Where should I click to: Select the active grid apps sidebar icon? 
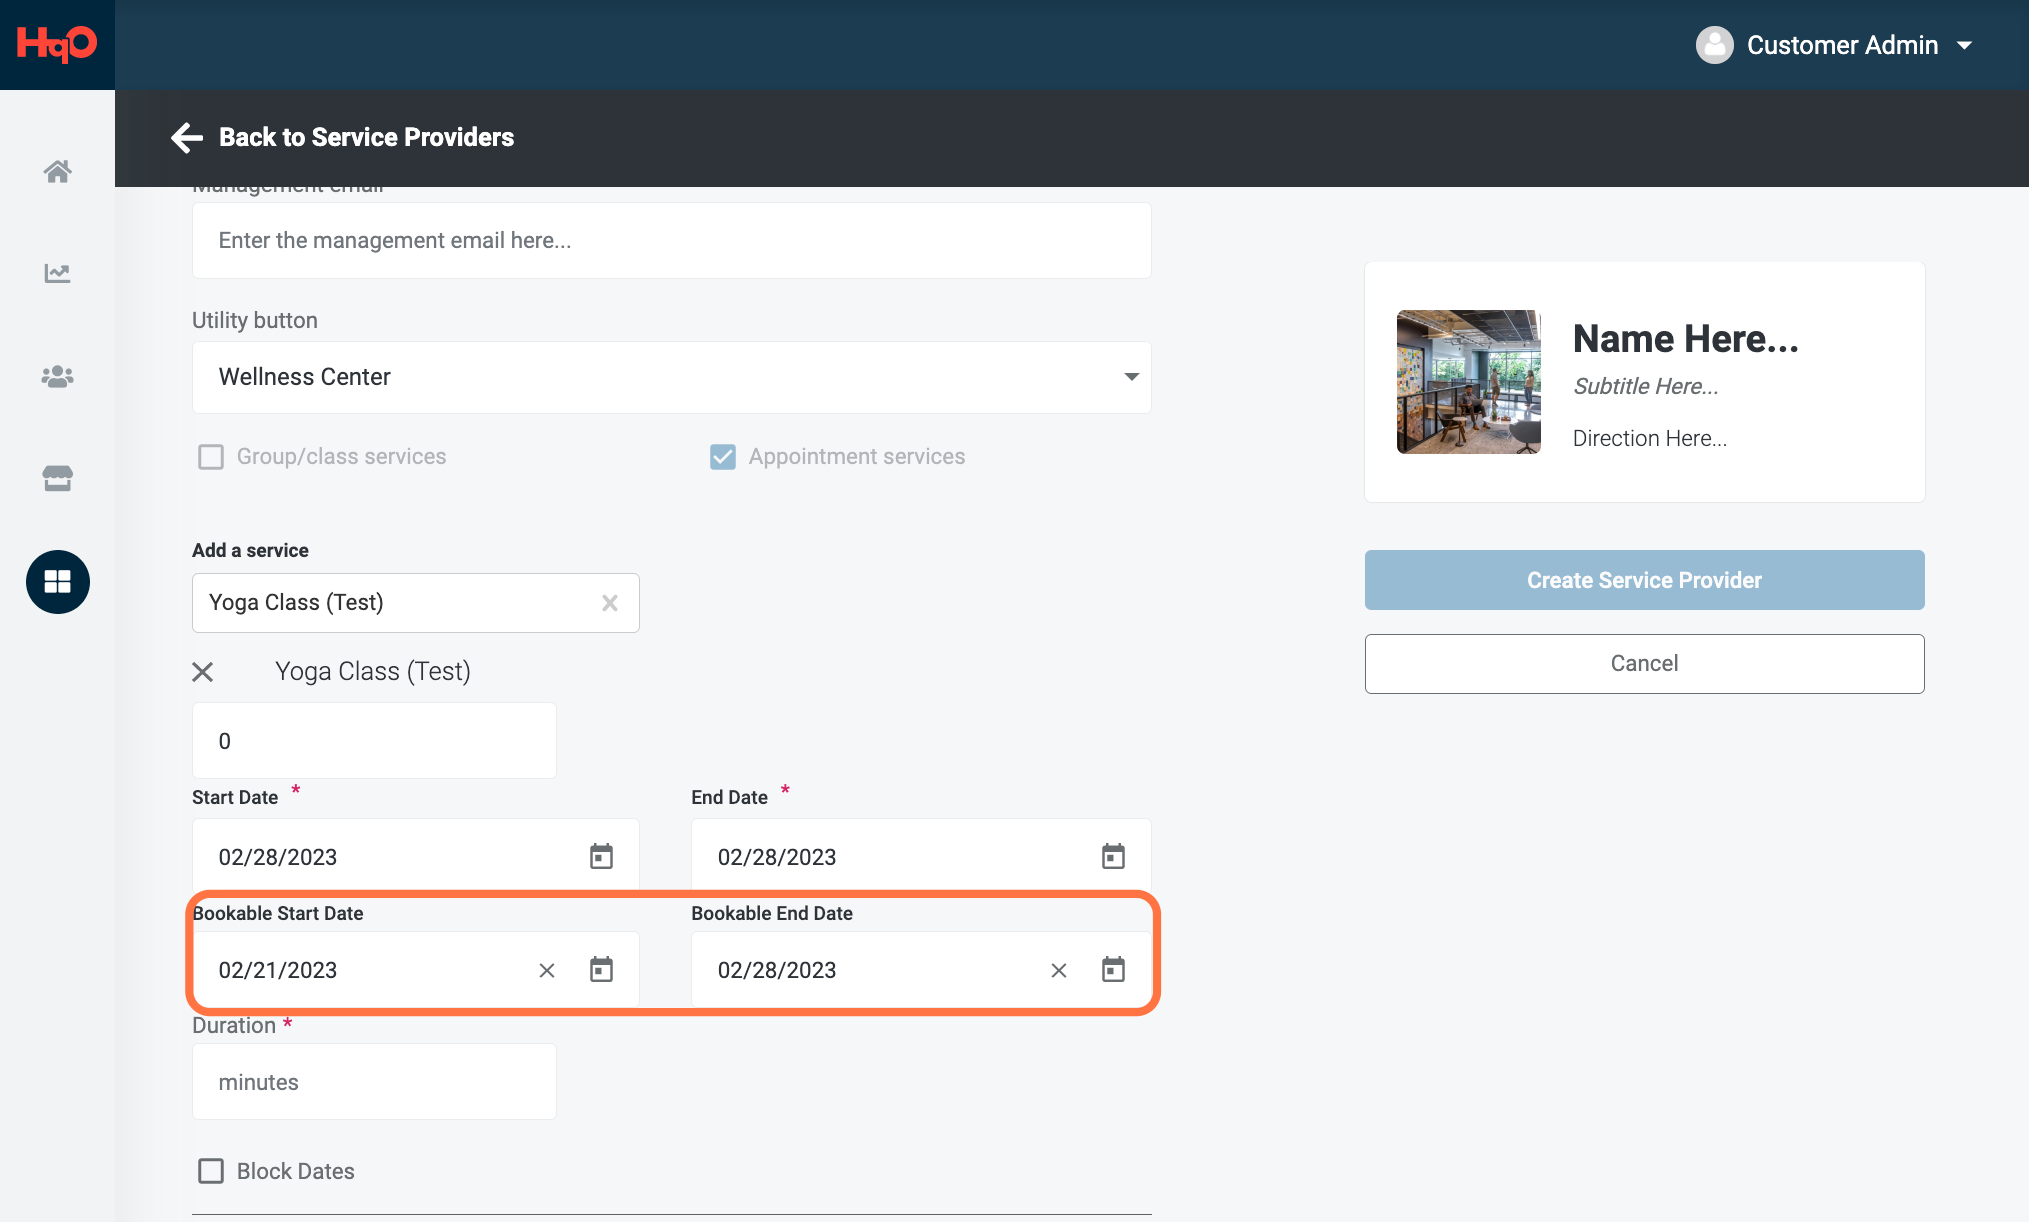(x=58, y=582)
